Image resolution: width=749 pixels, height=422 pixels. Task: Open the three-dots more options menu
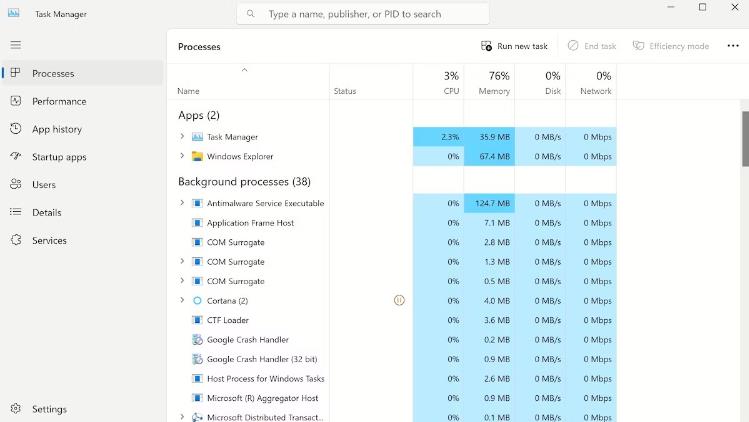point(733,46)
